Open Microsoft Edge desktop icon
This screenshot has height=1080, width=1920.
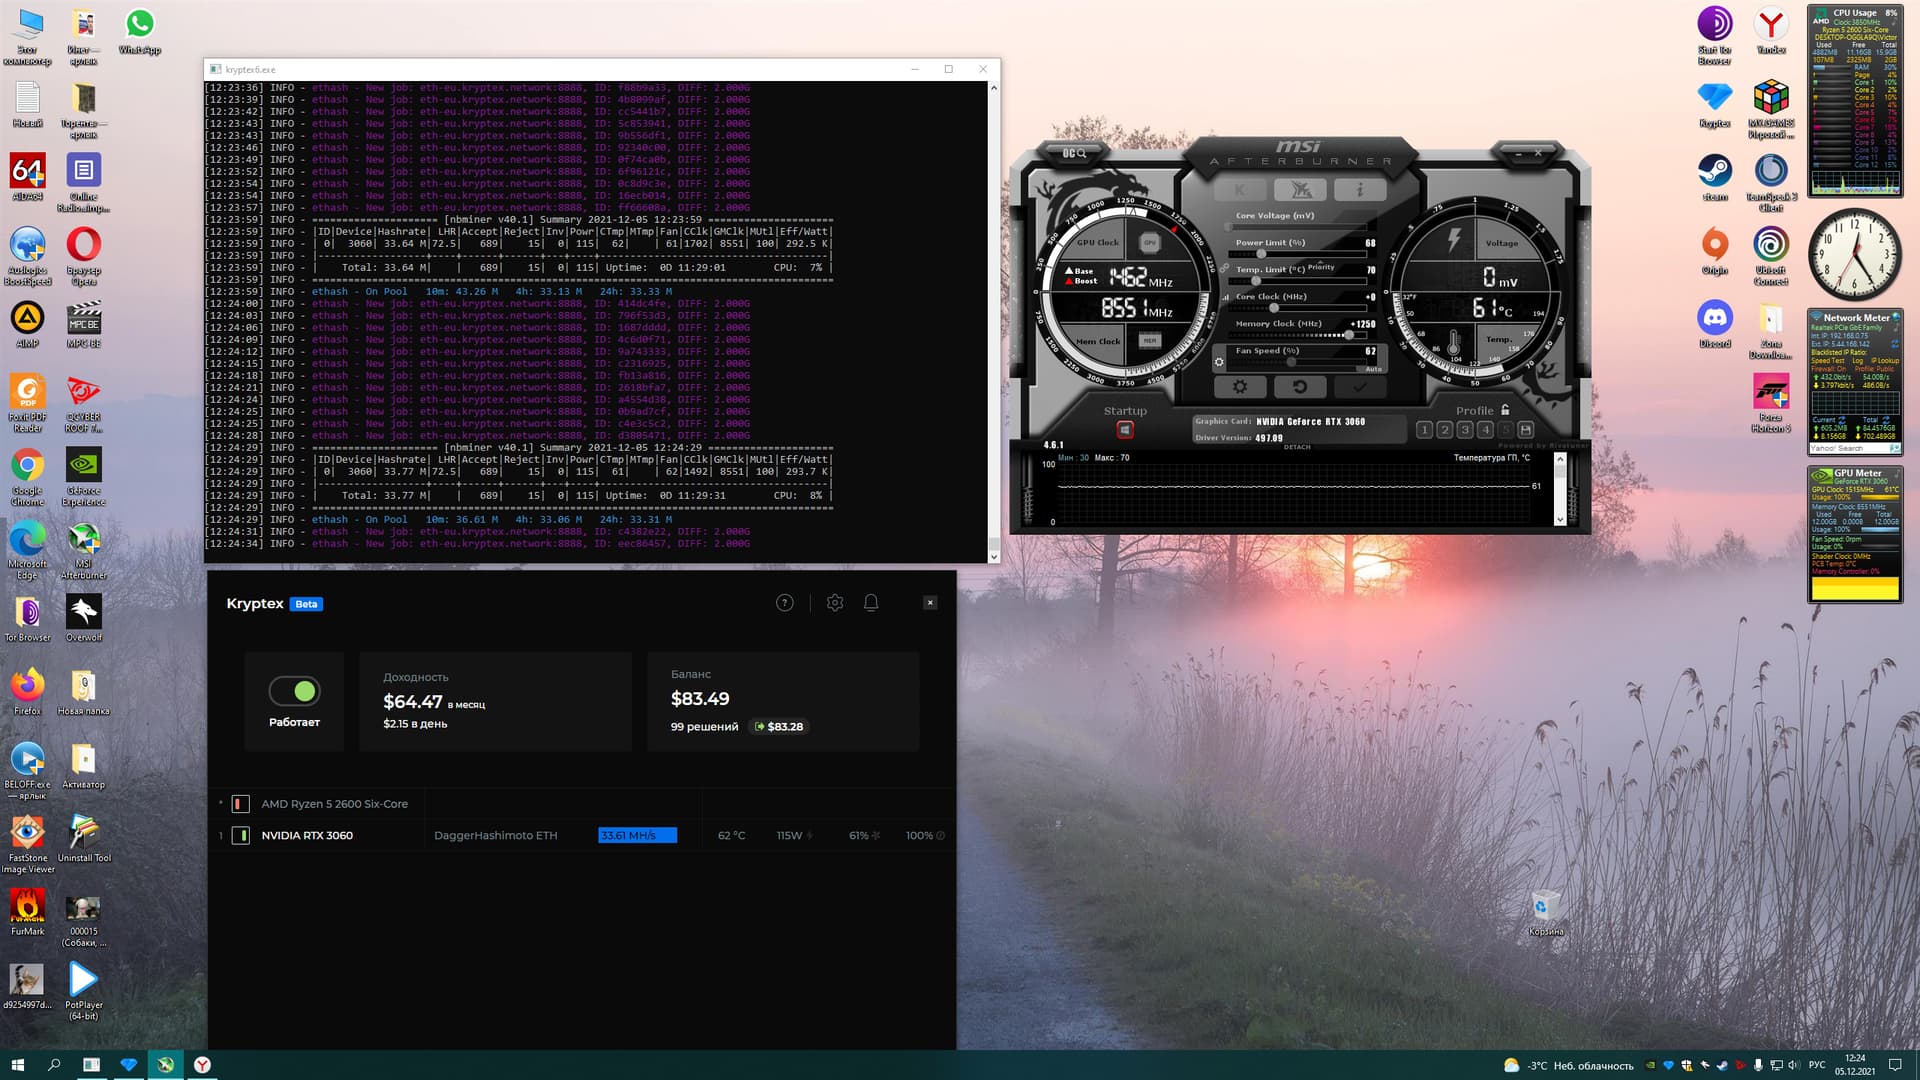pos(28,550)
